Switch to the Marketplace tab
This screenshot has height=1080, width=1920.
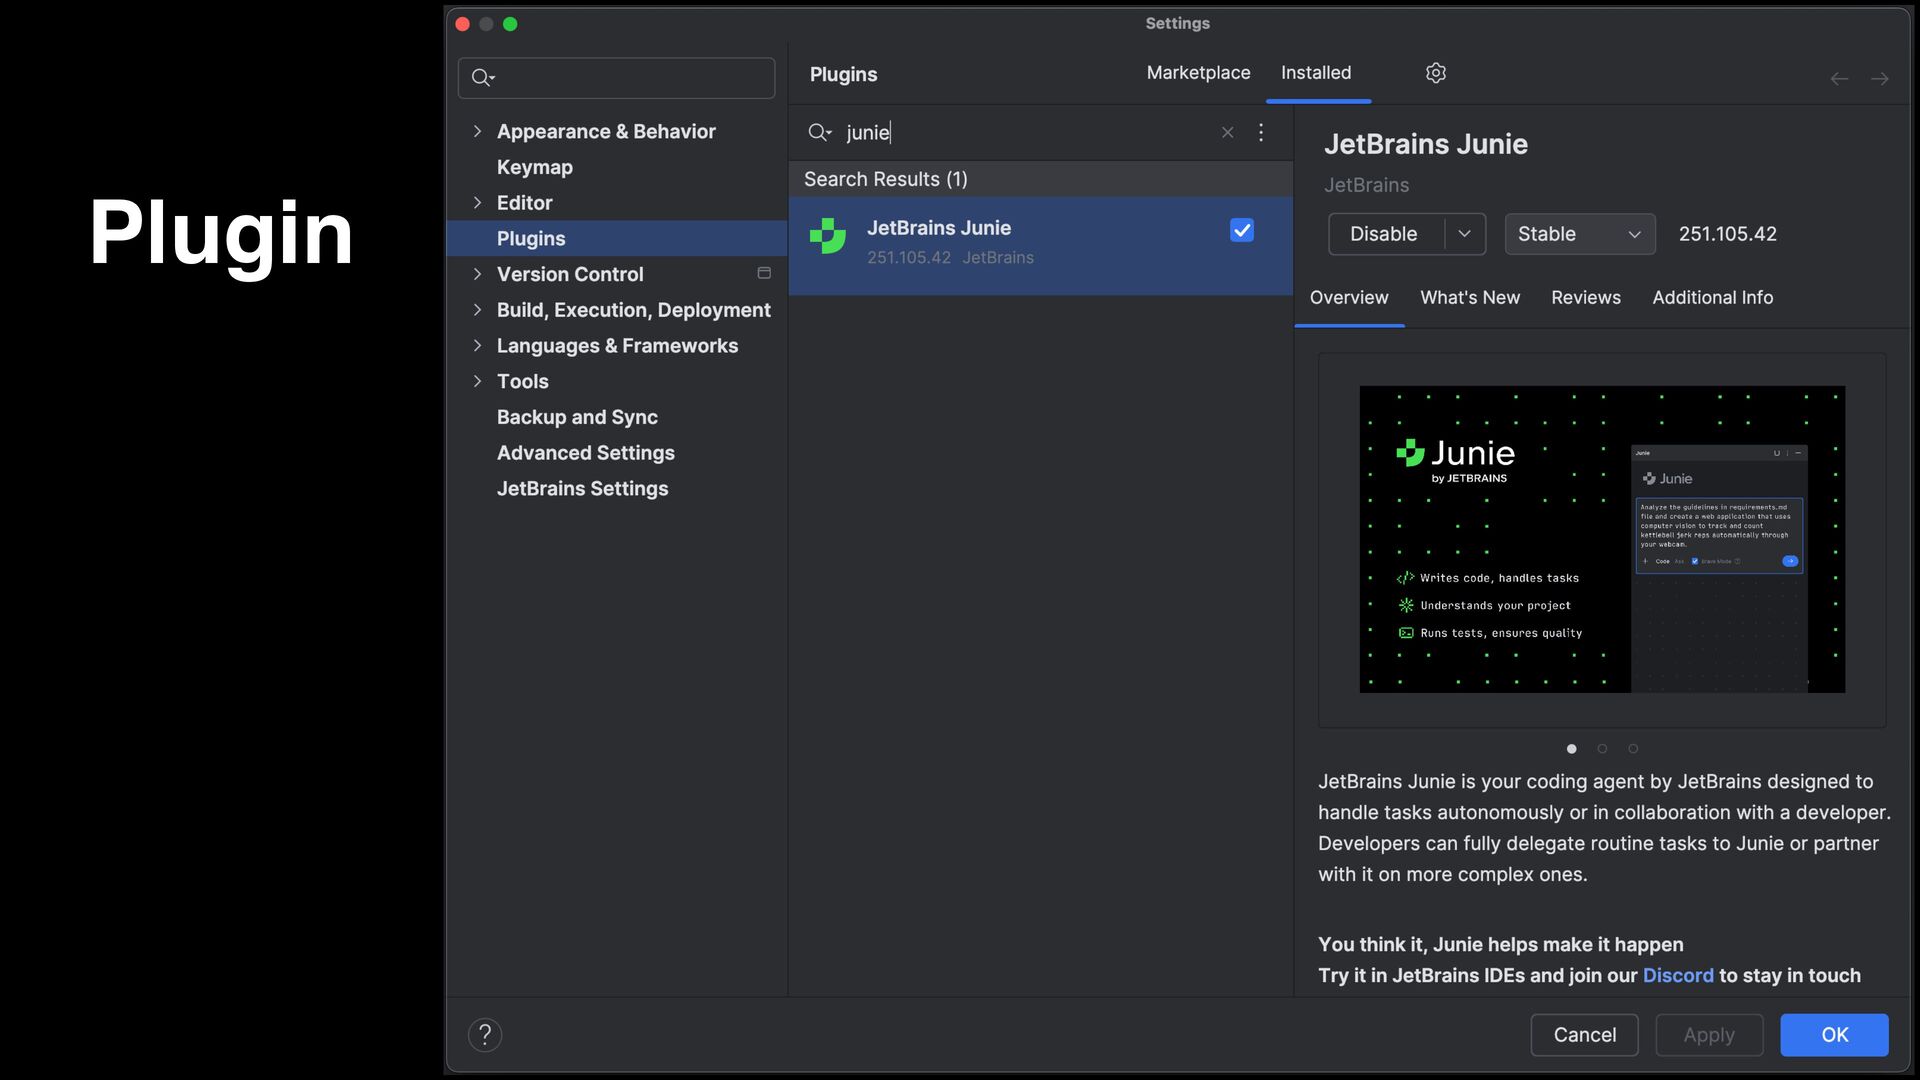pos(1198,73)
